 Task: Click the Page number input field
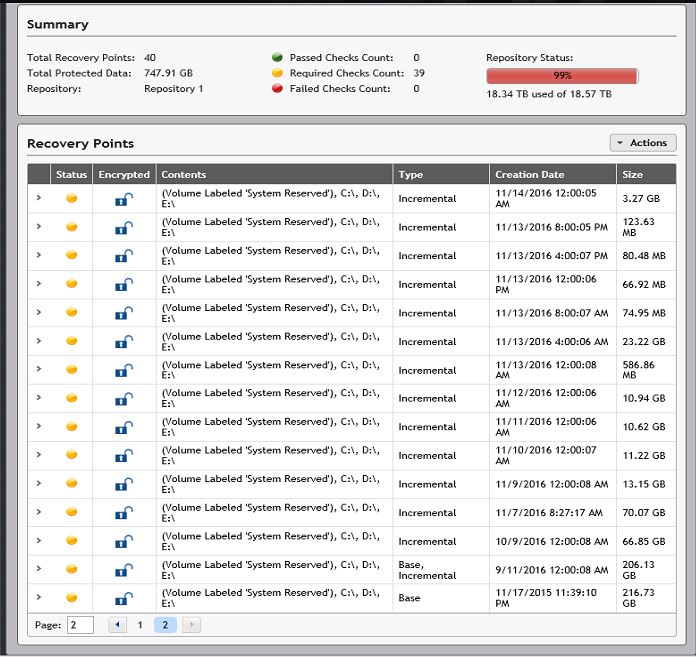point(80,625)
